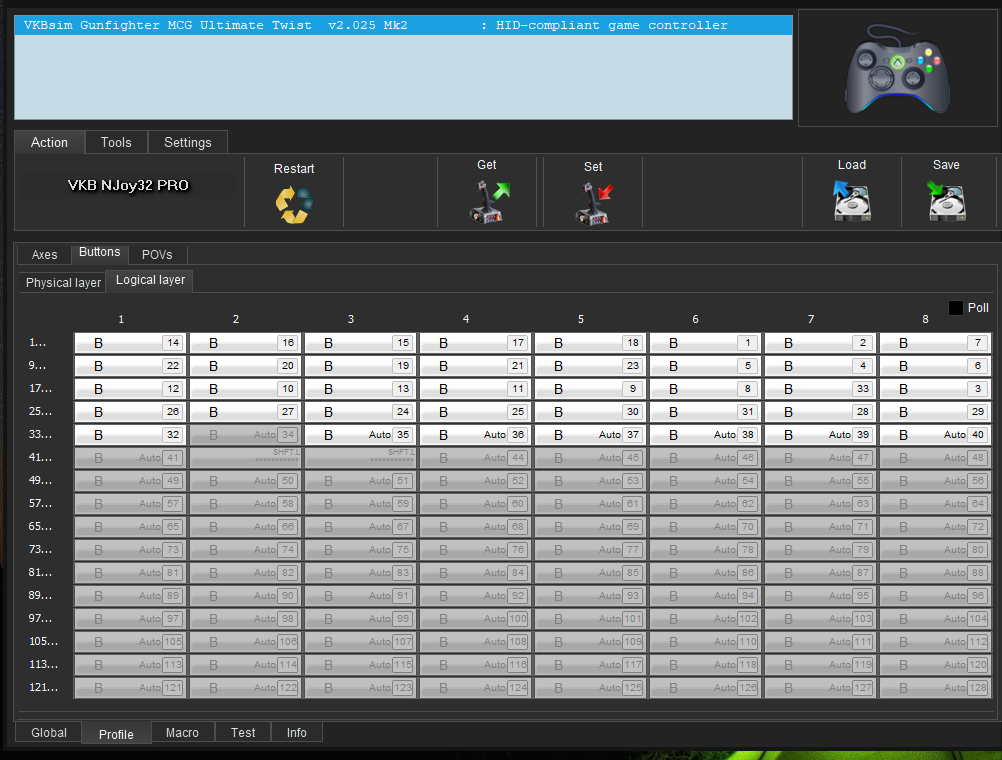Image resolution: width=1002 pixels, height=760 pixels.
Task: Click the disabled Auto 52 button cell
Action: (475, 481)
